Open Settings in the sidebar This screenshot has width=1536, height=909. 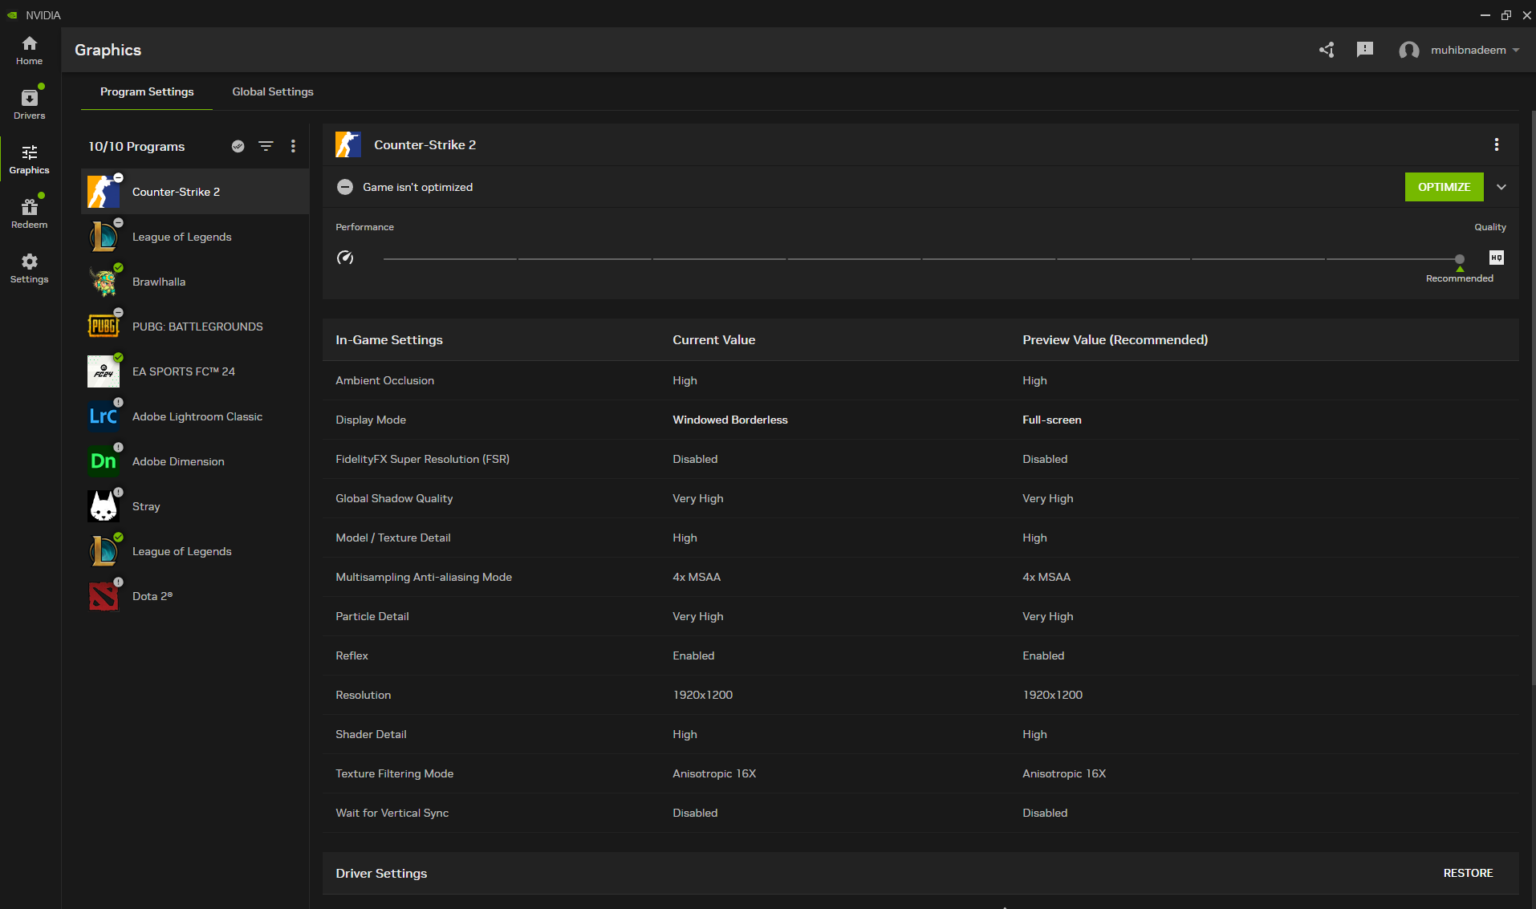tap(29, 268)
